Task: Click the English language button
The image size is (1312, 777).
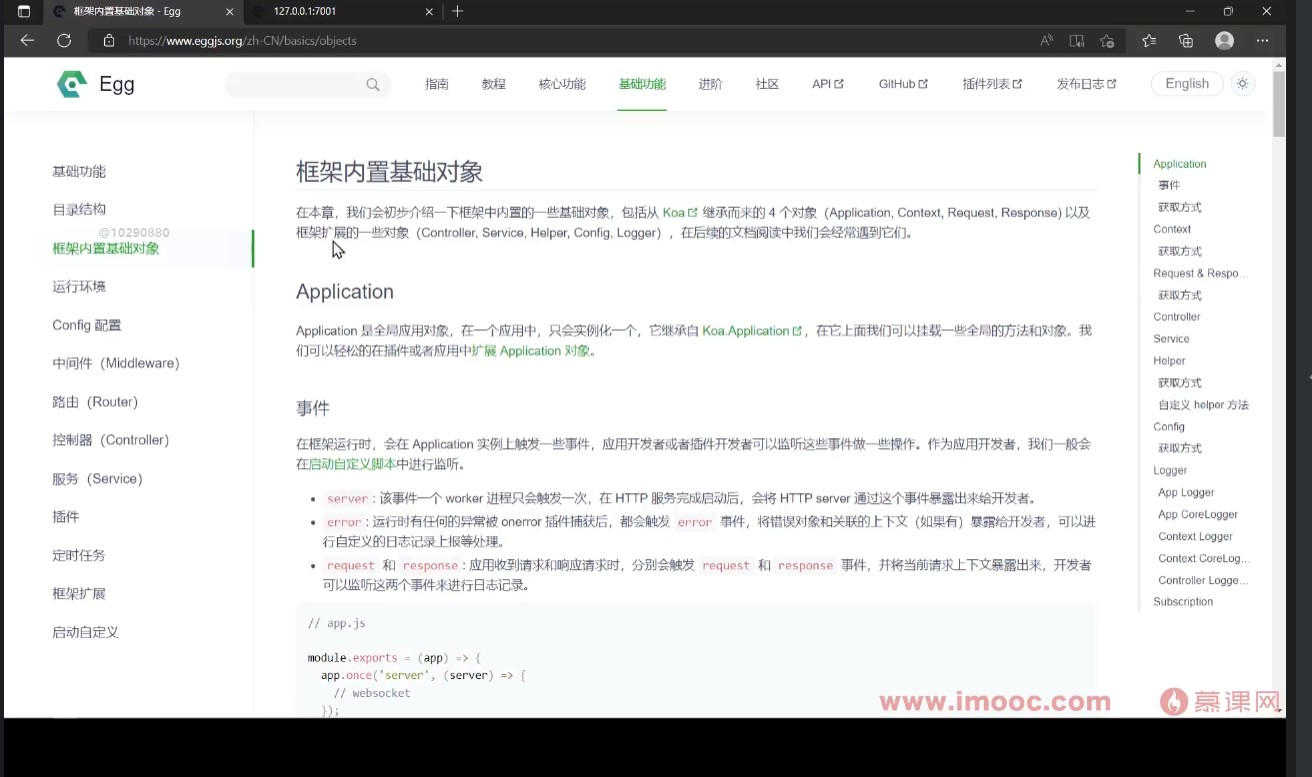Action: pos(1187,84)
